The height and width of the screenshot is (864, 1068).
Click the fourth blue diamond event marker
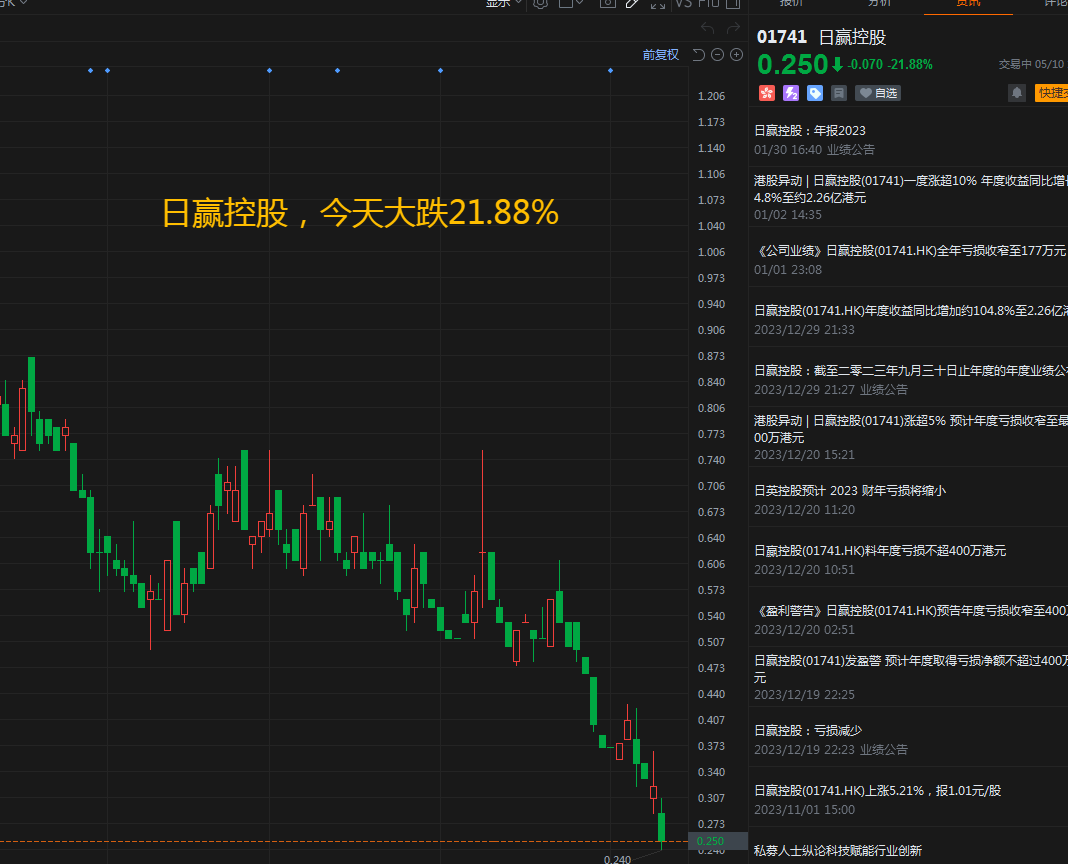point(338,70)
